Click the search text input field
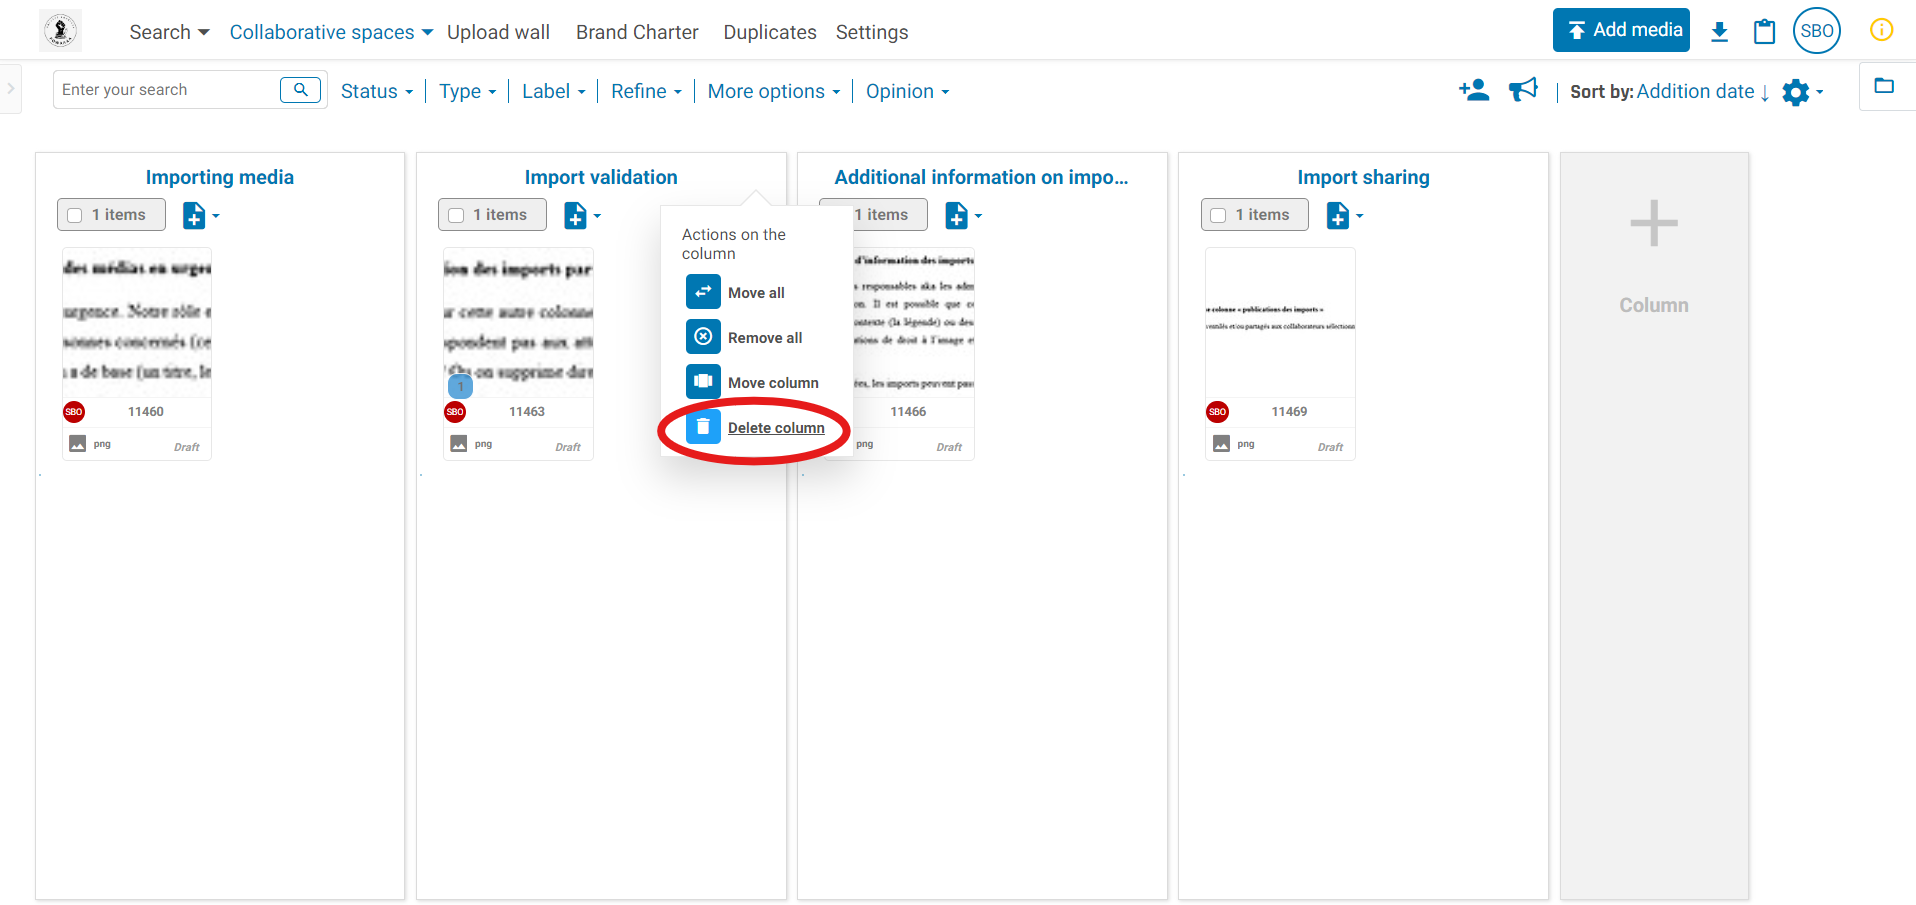 click(x=166, y=90)
